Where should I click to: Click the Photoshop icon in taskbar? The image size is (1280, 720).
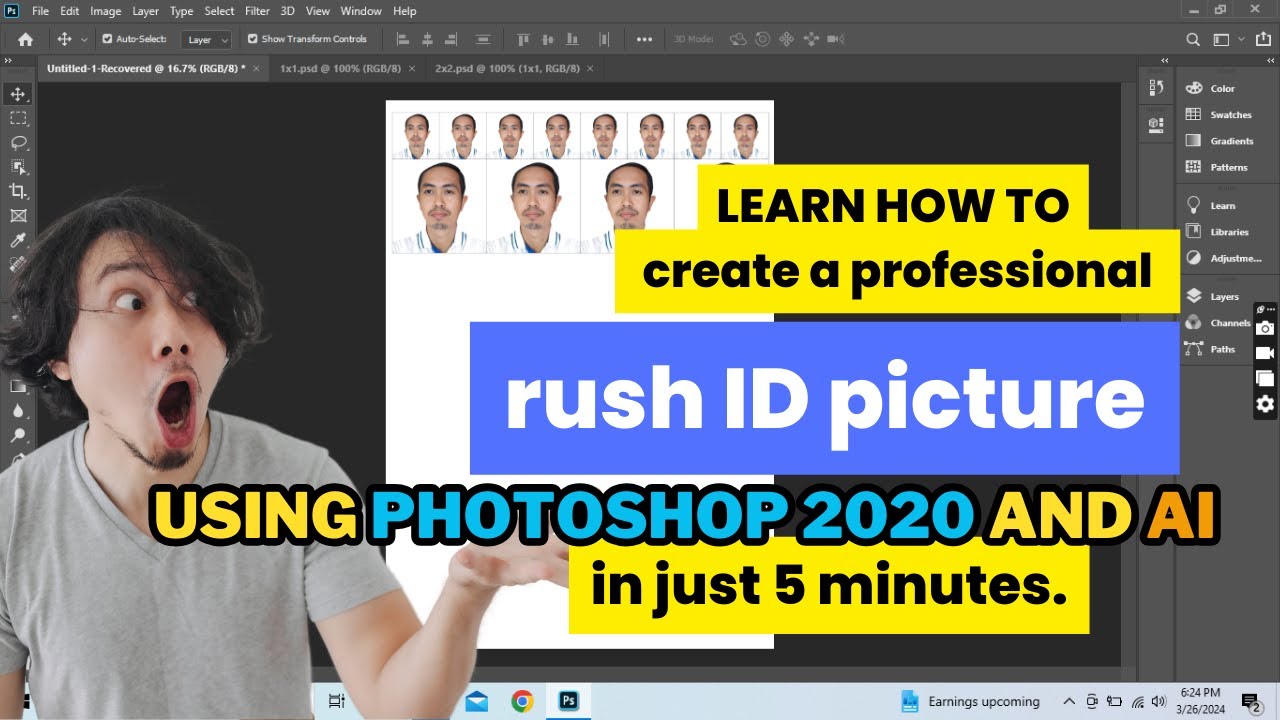(x=569, y=701)
